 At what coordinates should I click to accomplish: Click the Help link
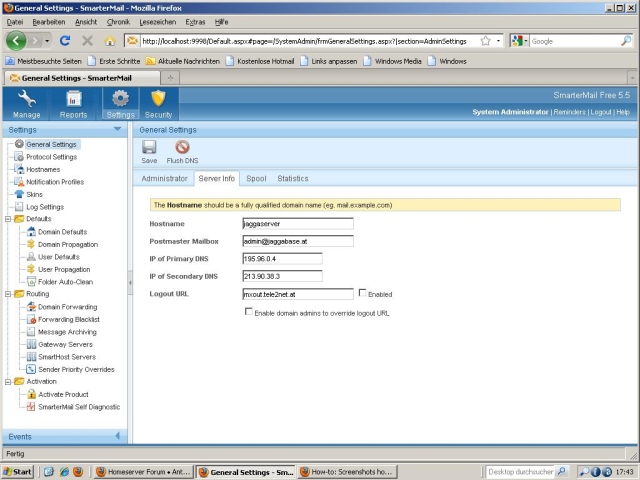coord(623,112)
